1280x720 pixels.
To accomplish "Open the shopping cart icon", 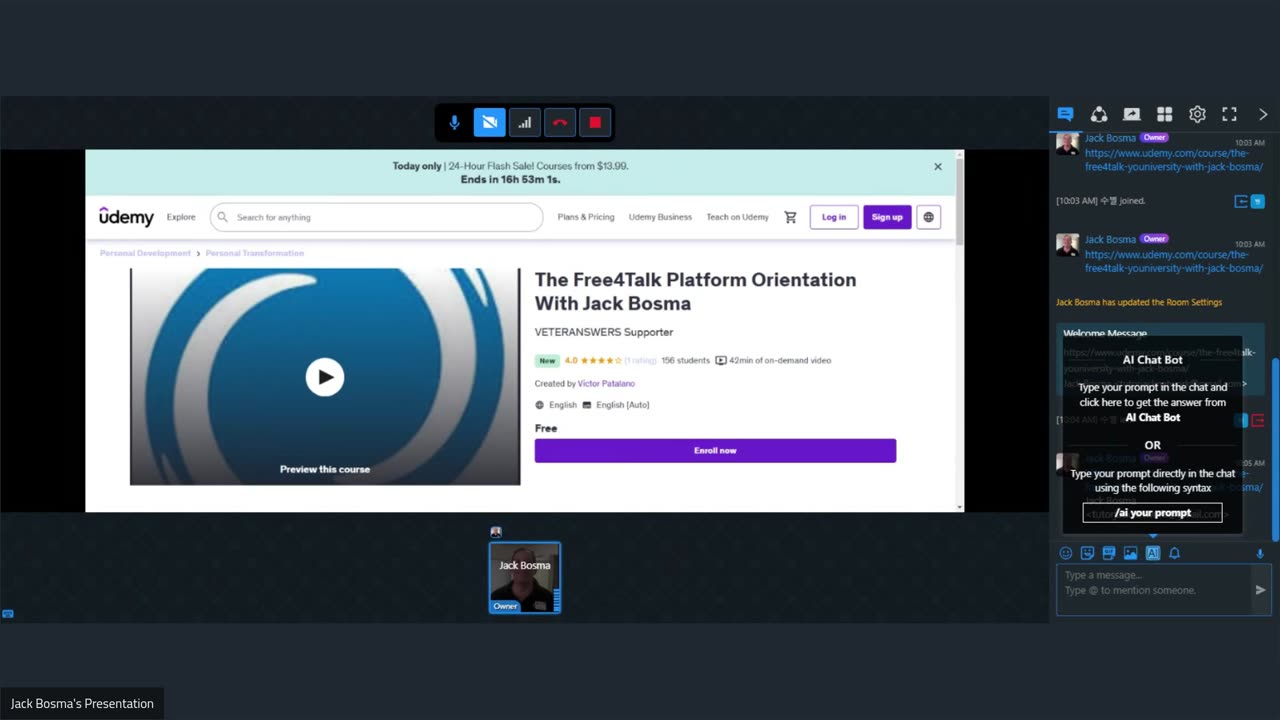I will (790, 217).
